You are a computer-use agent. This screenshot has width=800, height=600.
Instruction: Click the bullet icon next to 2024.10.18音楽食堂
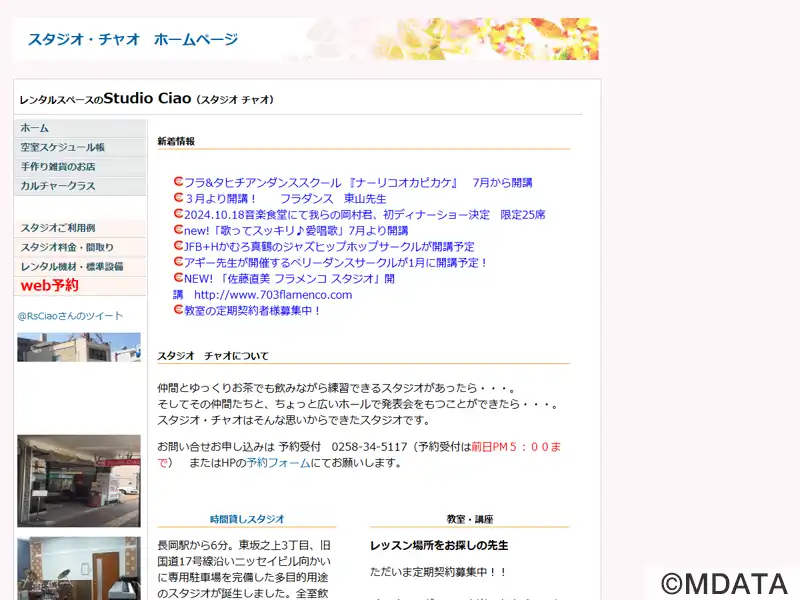click(178, 214)
